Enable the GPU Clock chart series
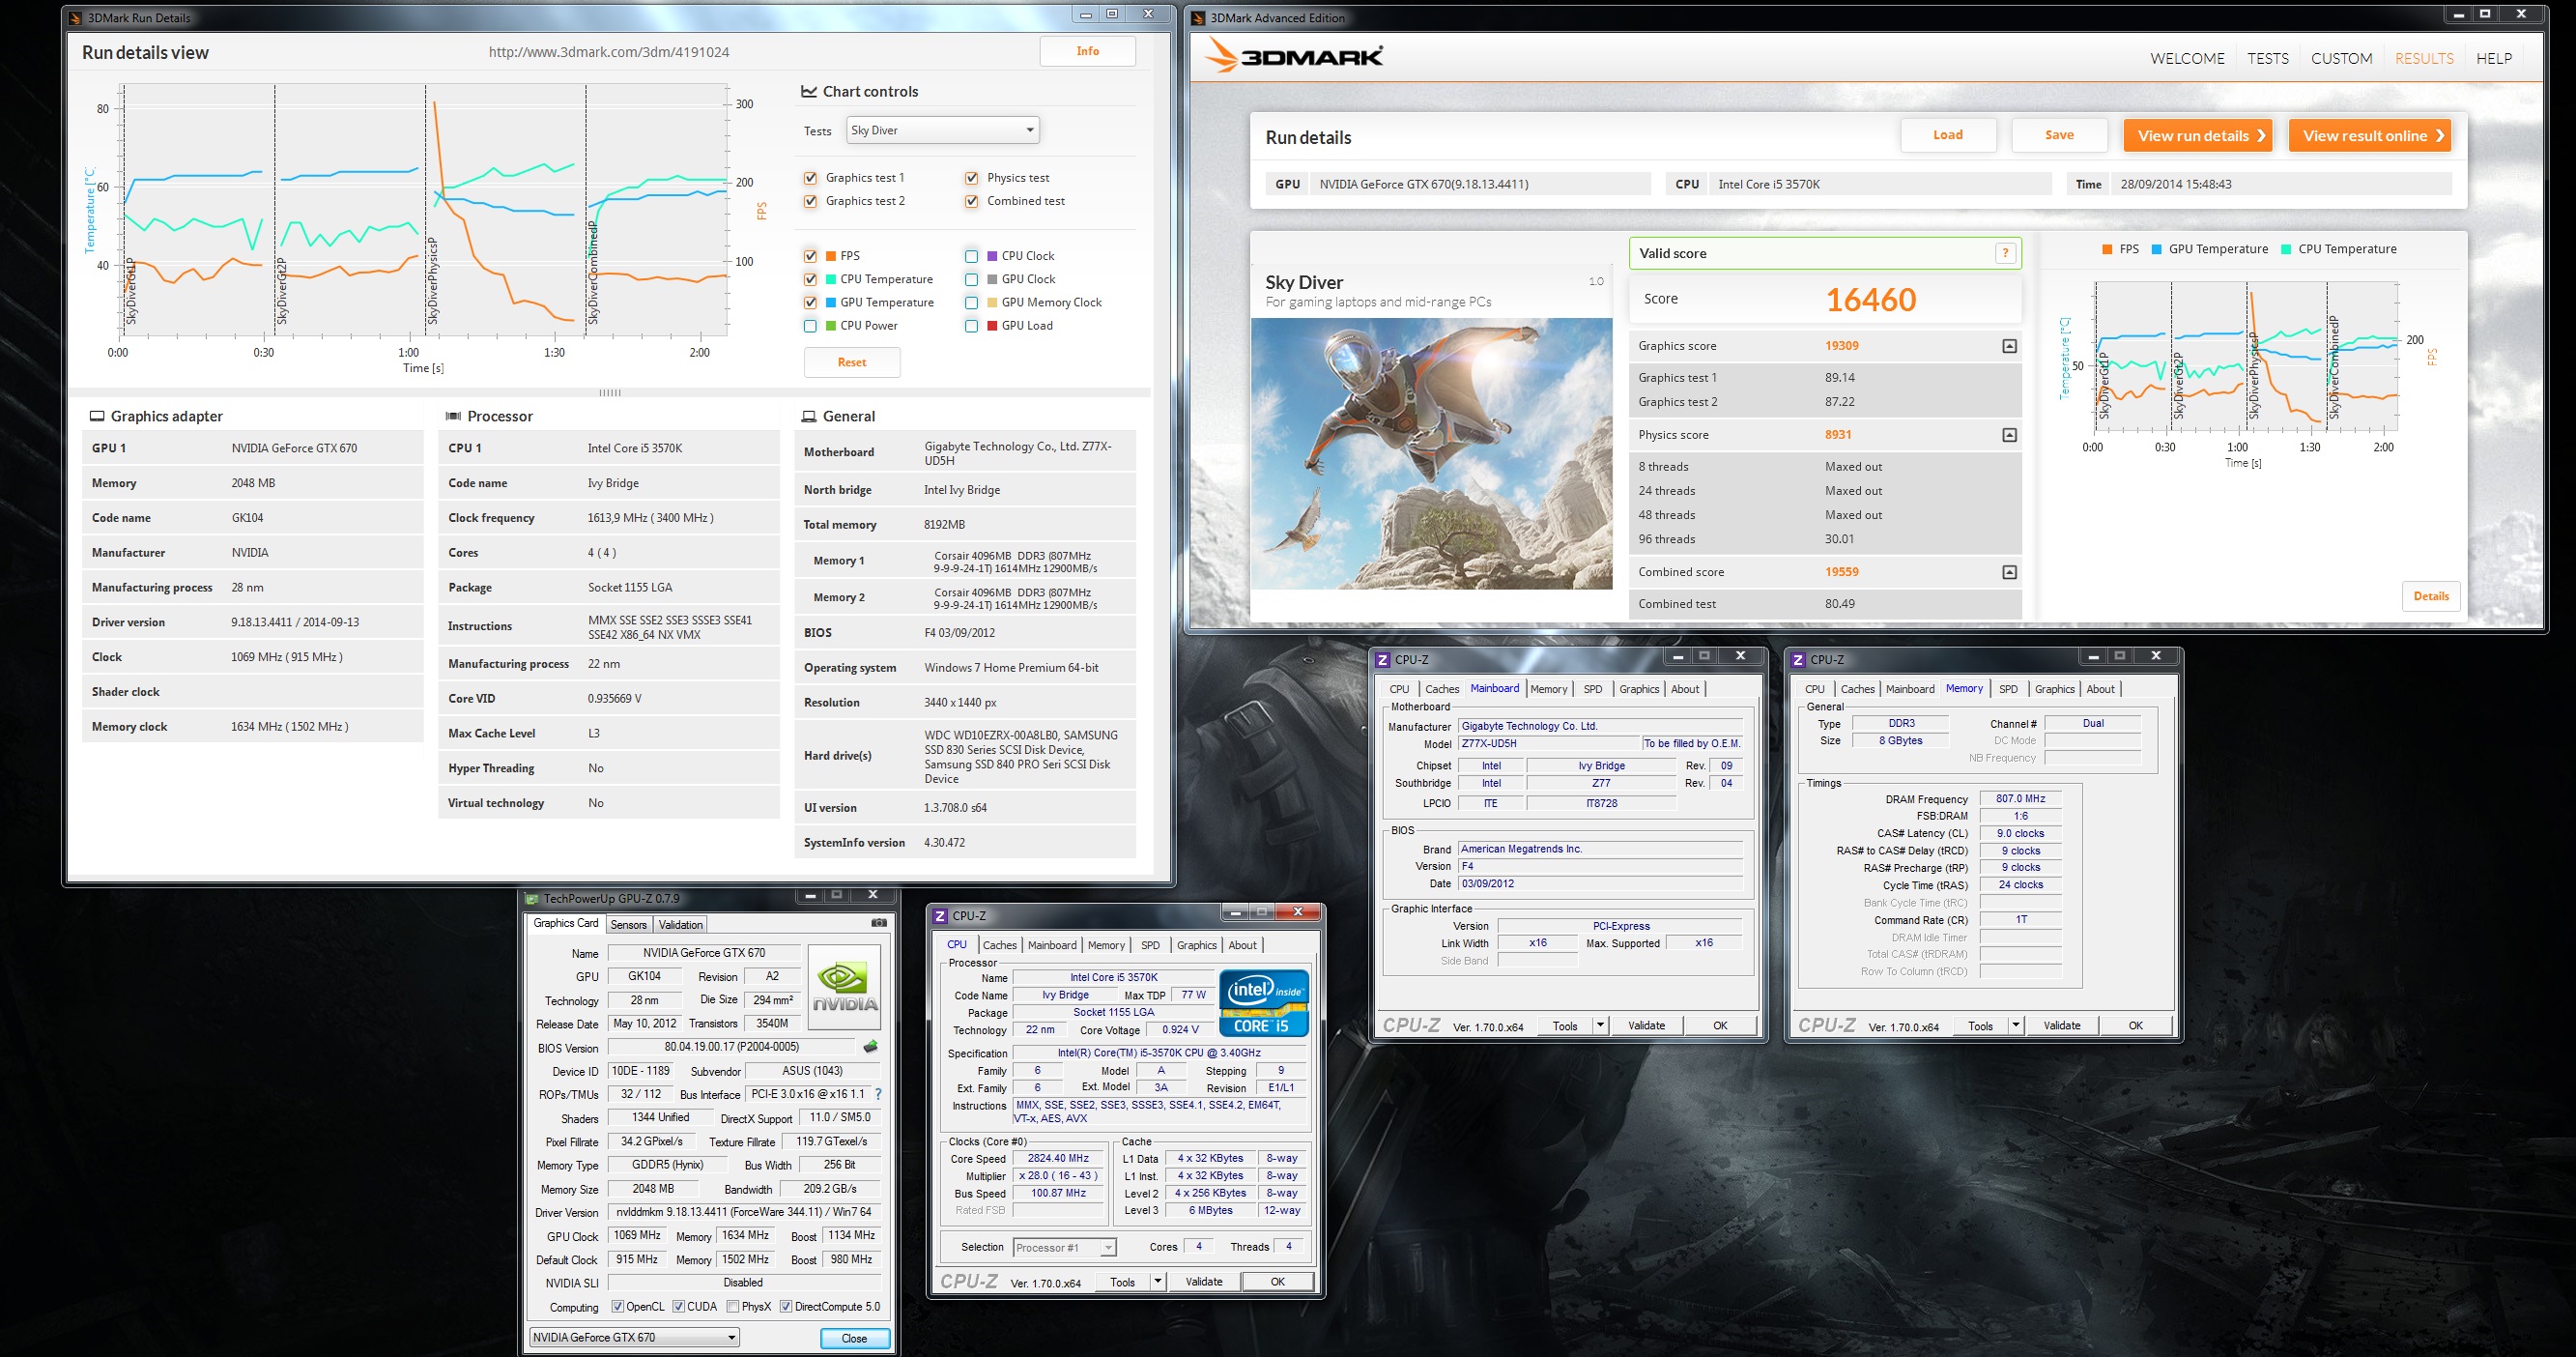The image size is (2576, 1357). pyautogui.click(x=971, y=279)
